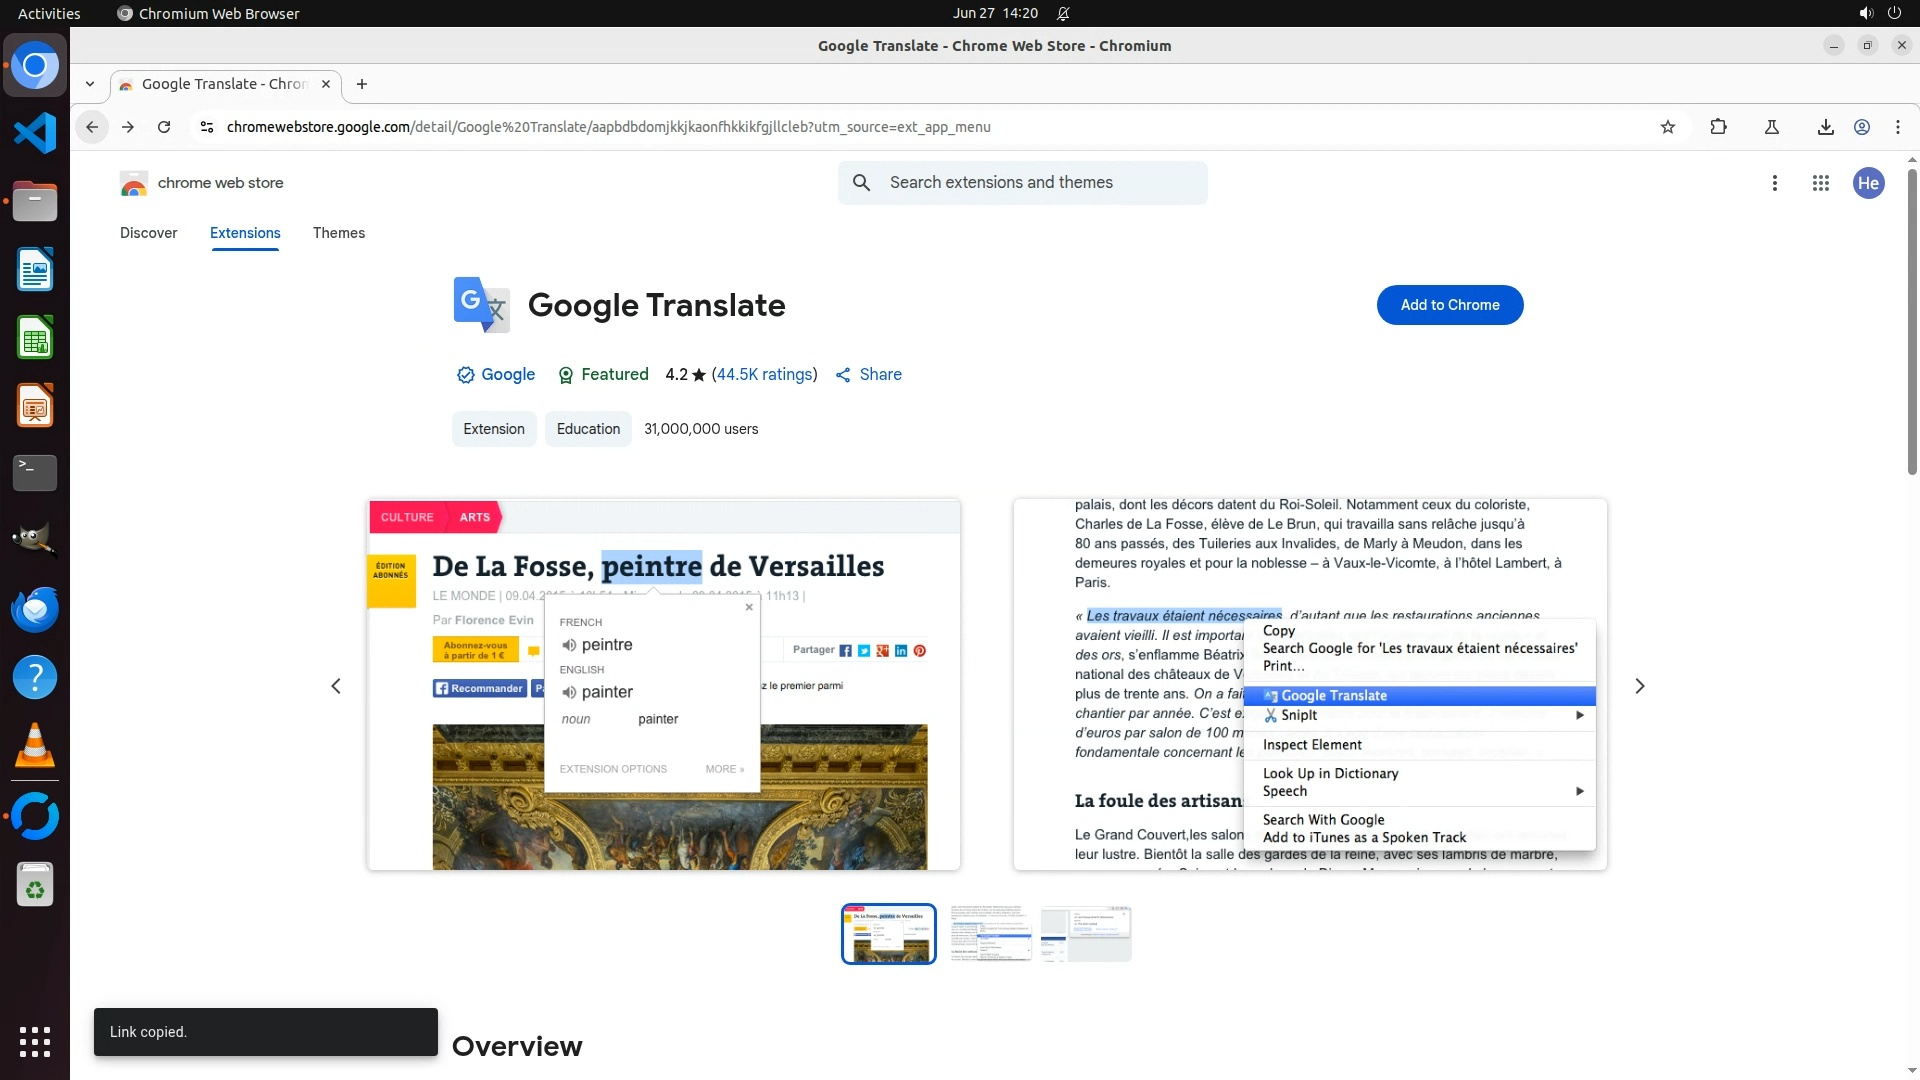Show previous screenshot with left chevron

point(336,686)
